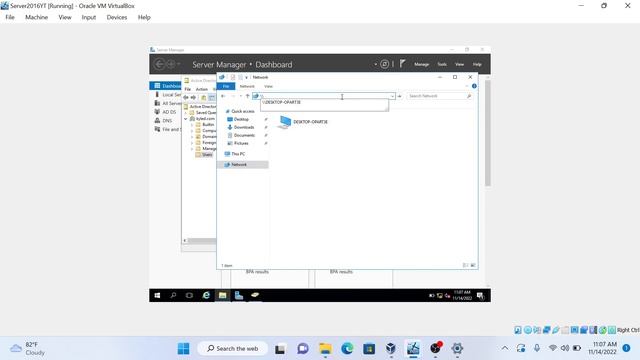Viewport: 640px width, 360px height.
Task: Click the guest taskbar search icon
Action: click(x=173, y=295)
